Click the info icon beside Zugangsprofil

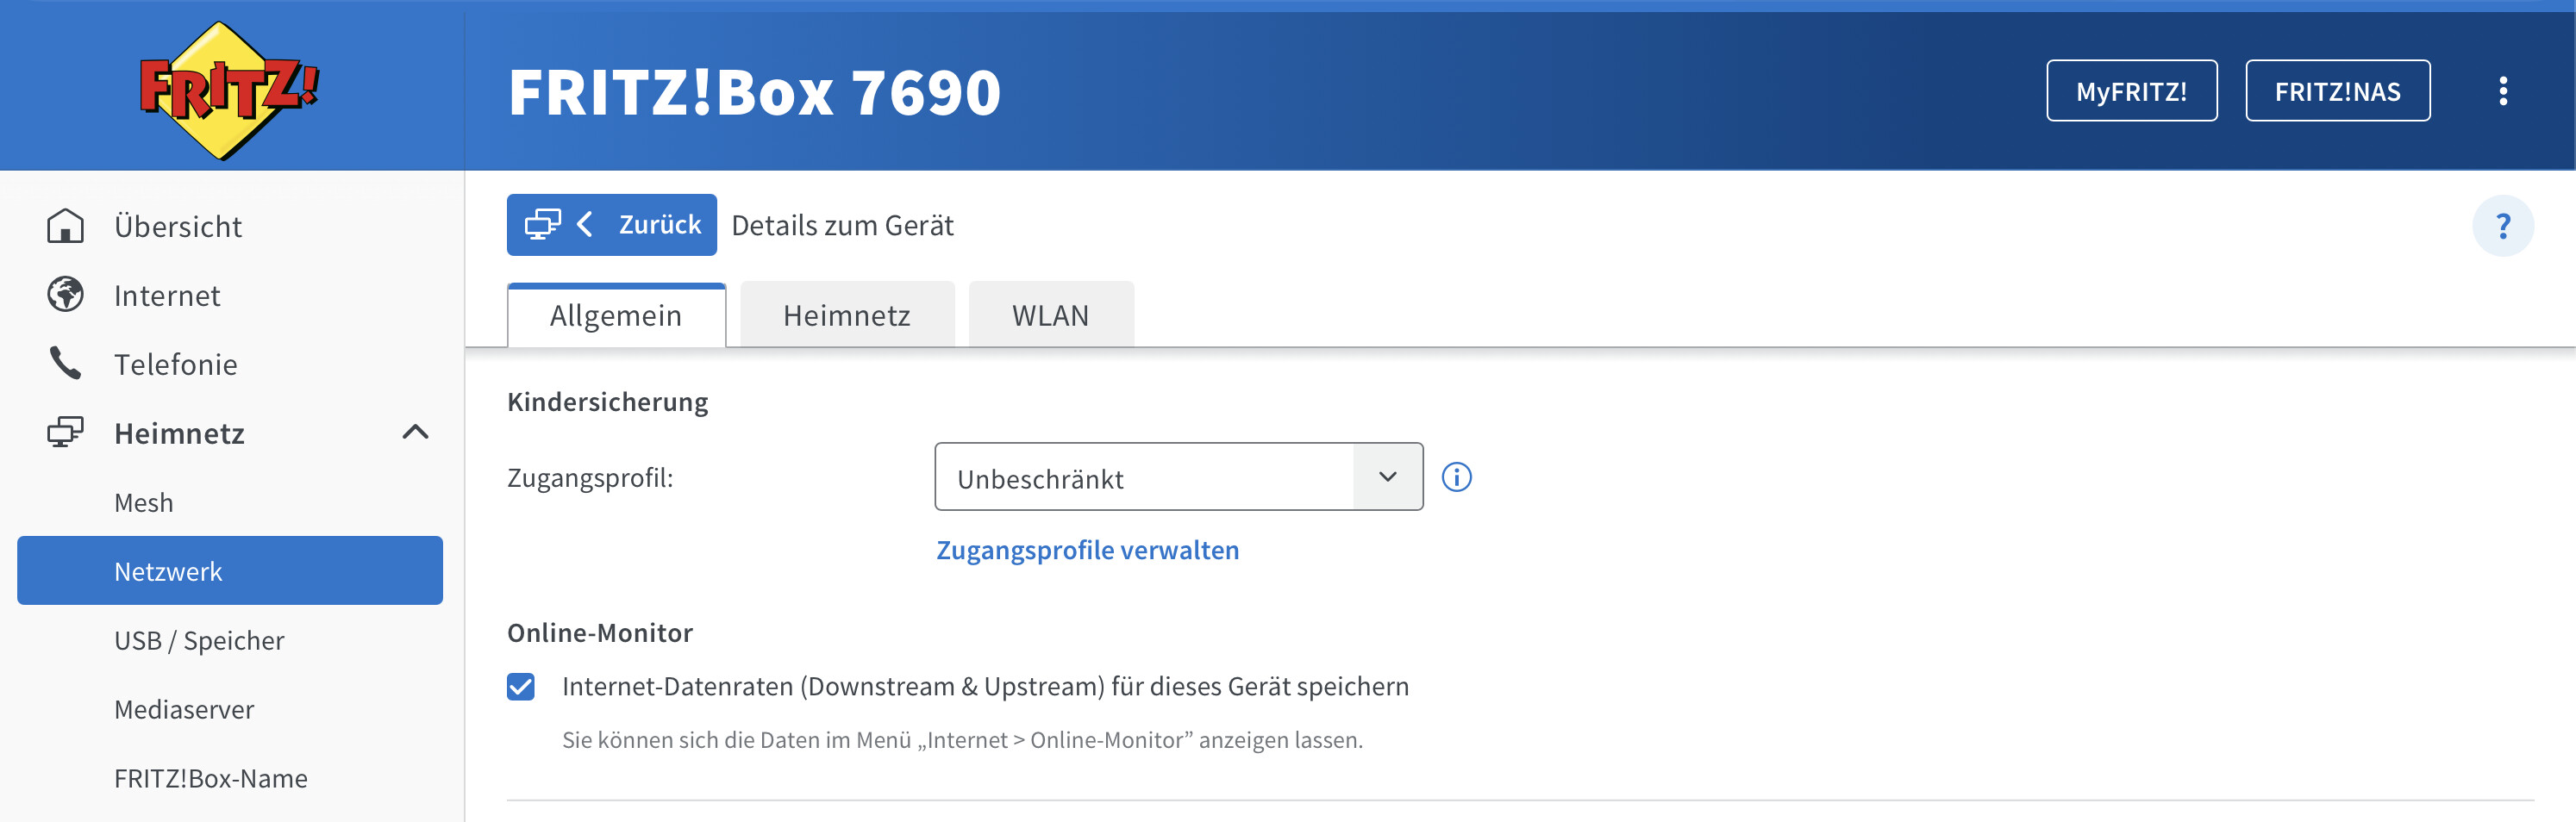(x=1456, y=477)
